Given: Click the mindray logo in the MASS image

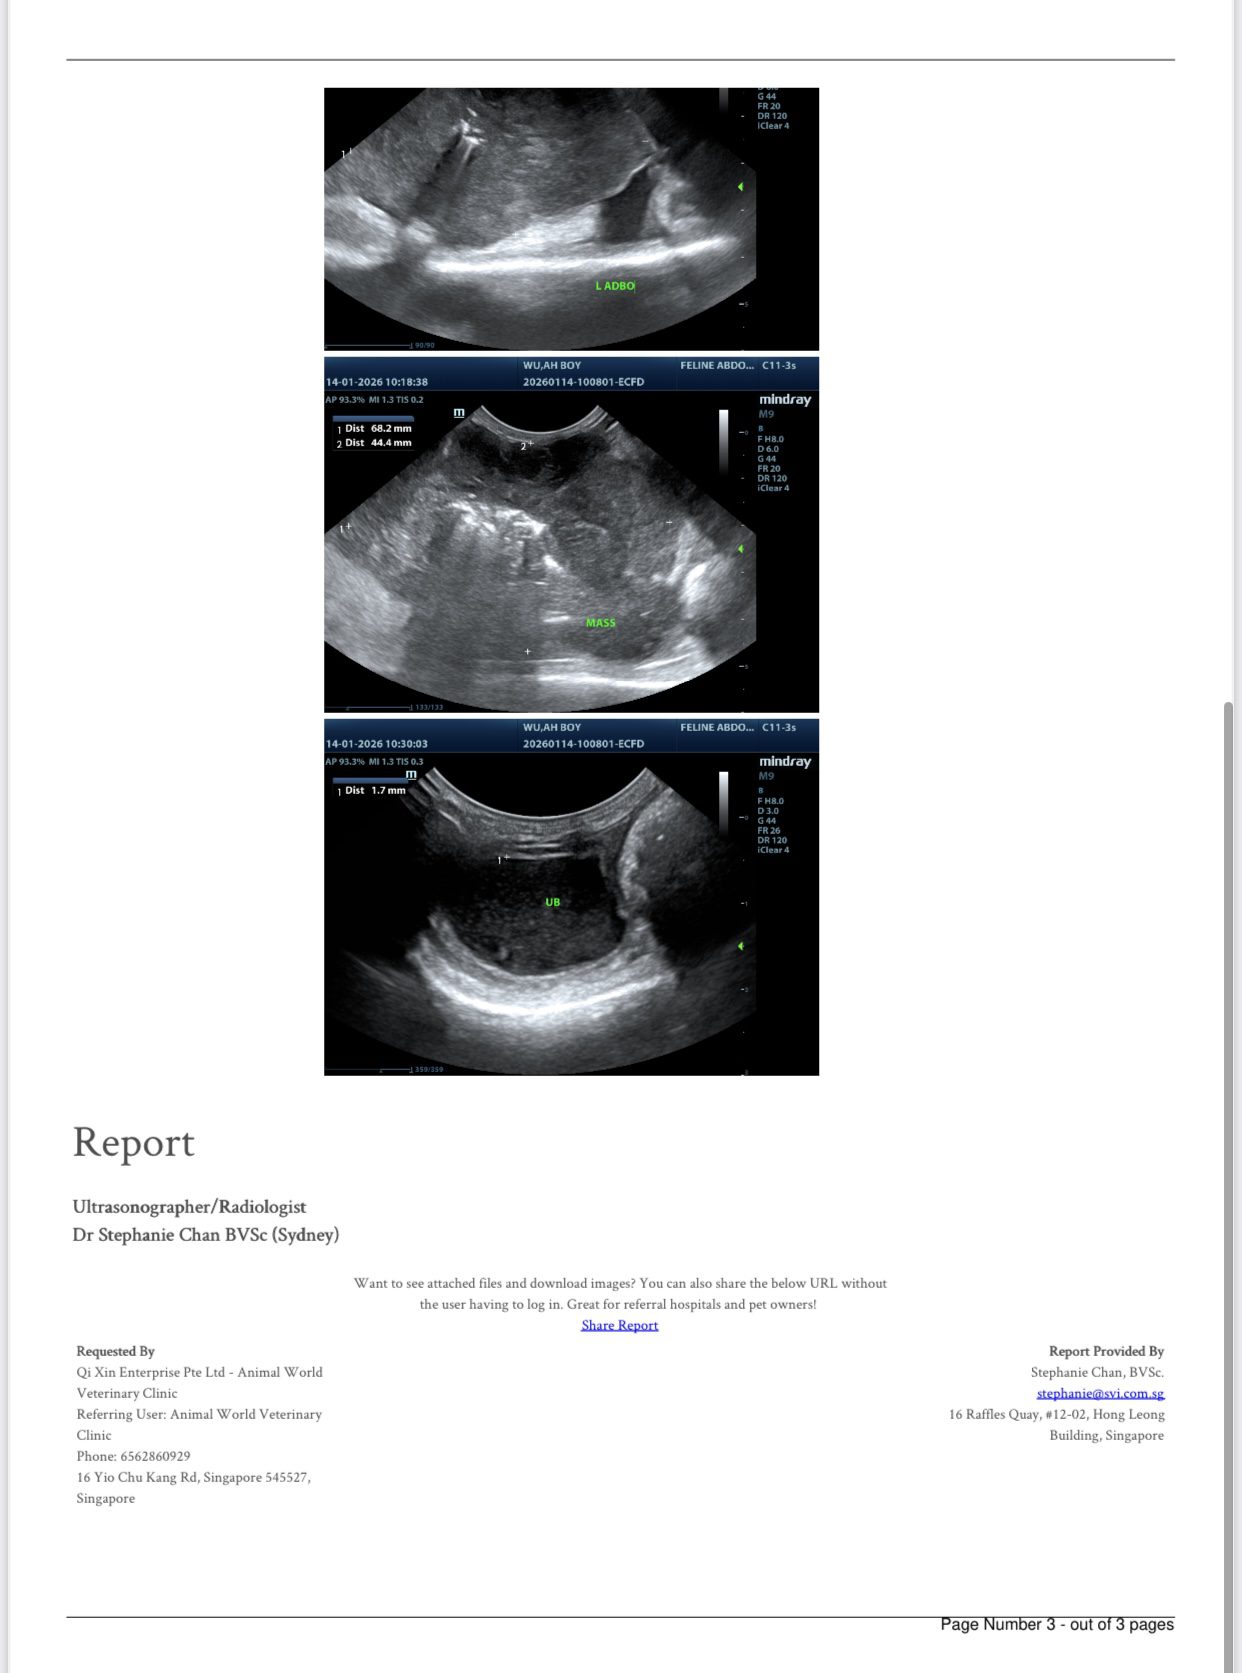Looking at the screenshot, I should coord(784,400).
